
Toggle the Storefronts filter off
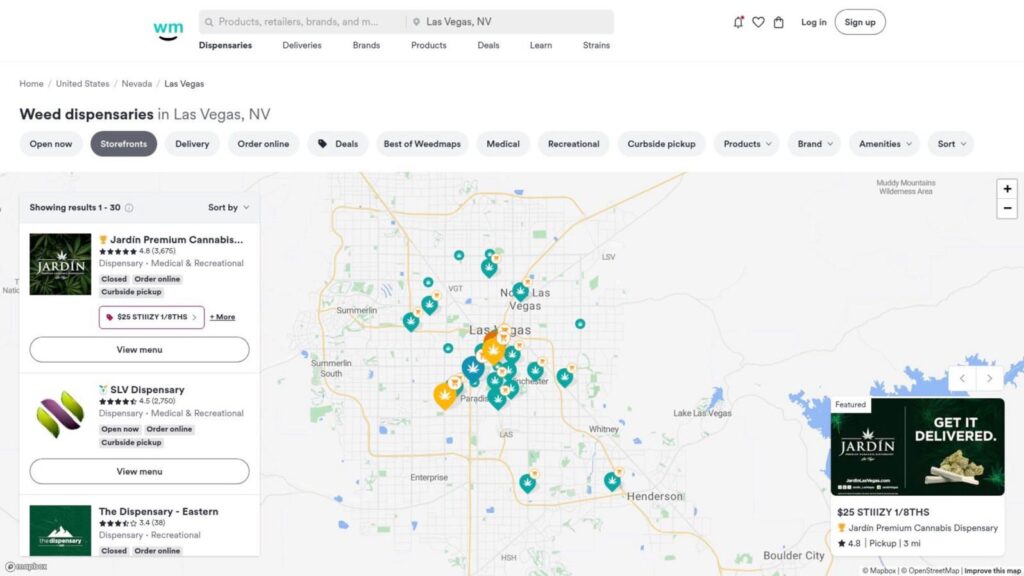click(124, 144)
